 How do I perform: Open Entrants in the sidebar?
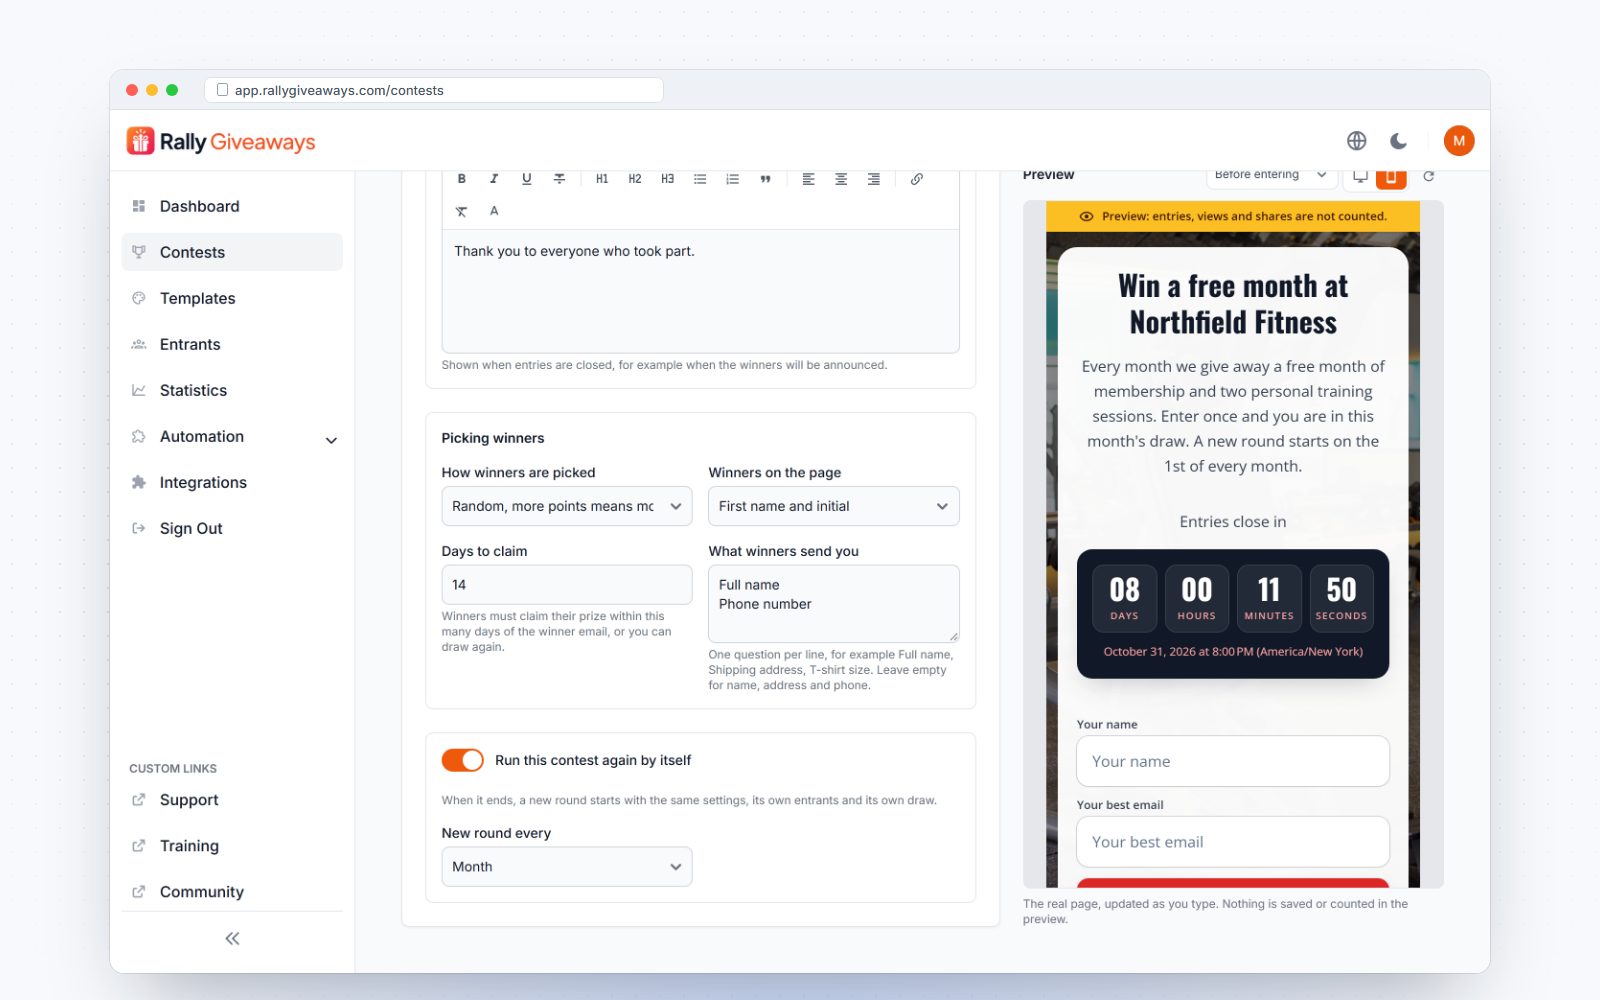232,344
